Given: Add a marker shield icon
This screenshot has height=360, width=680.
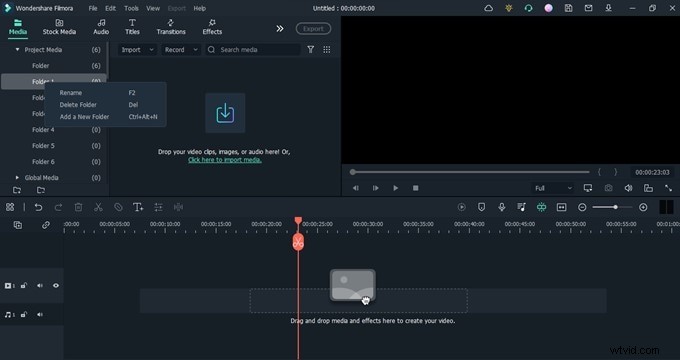Looking at the screenshot, I should coord(481,207).
